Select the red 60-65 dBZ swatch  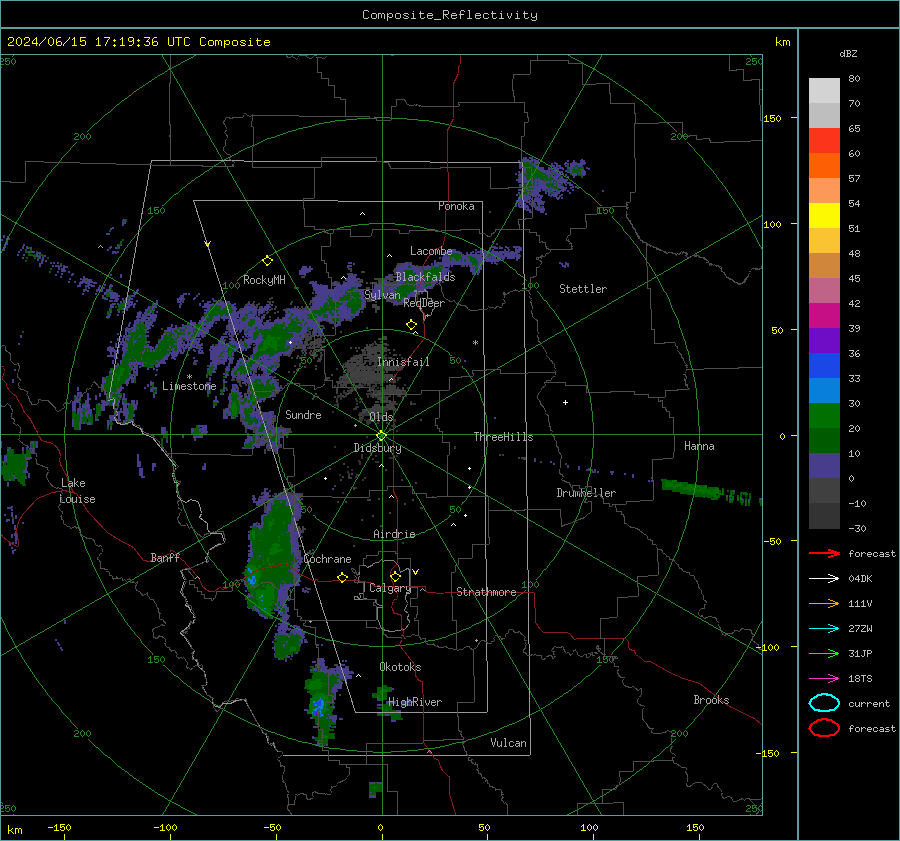[x=824, y=141]
